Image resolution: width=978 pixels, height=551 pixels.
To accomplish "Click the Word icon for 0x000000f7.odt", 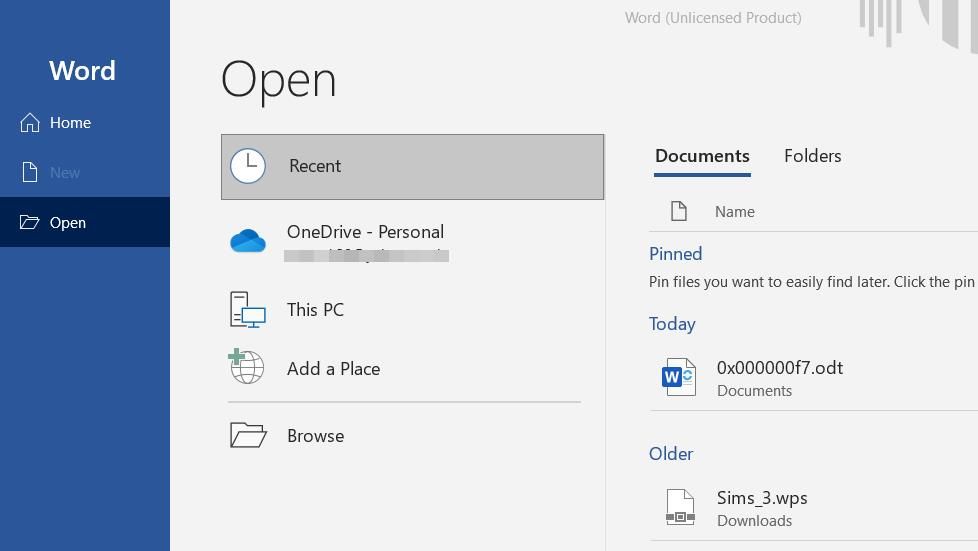I will point(679,377).
